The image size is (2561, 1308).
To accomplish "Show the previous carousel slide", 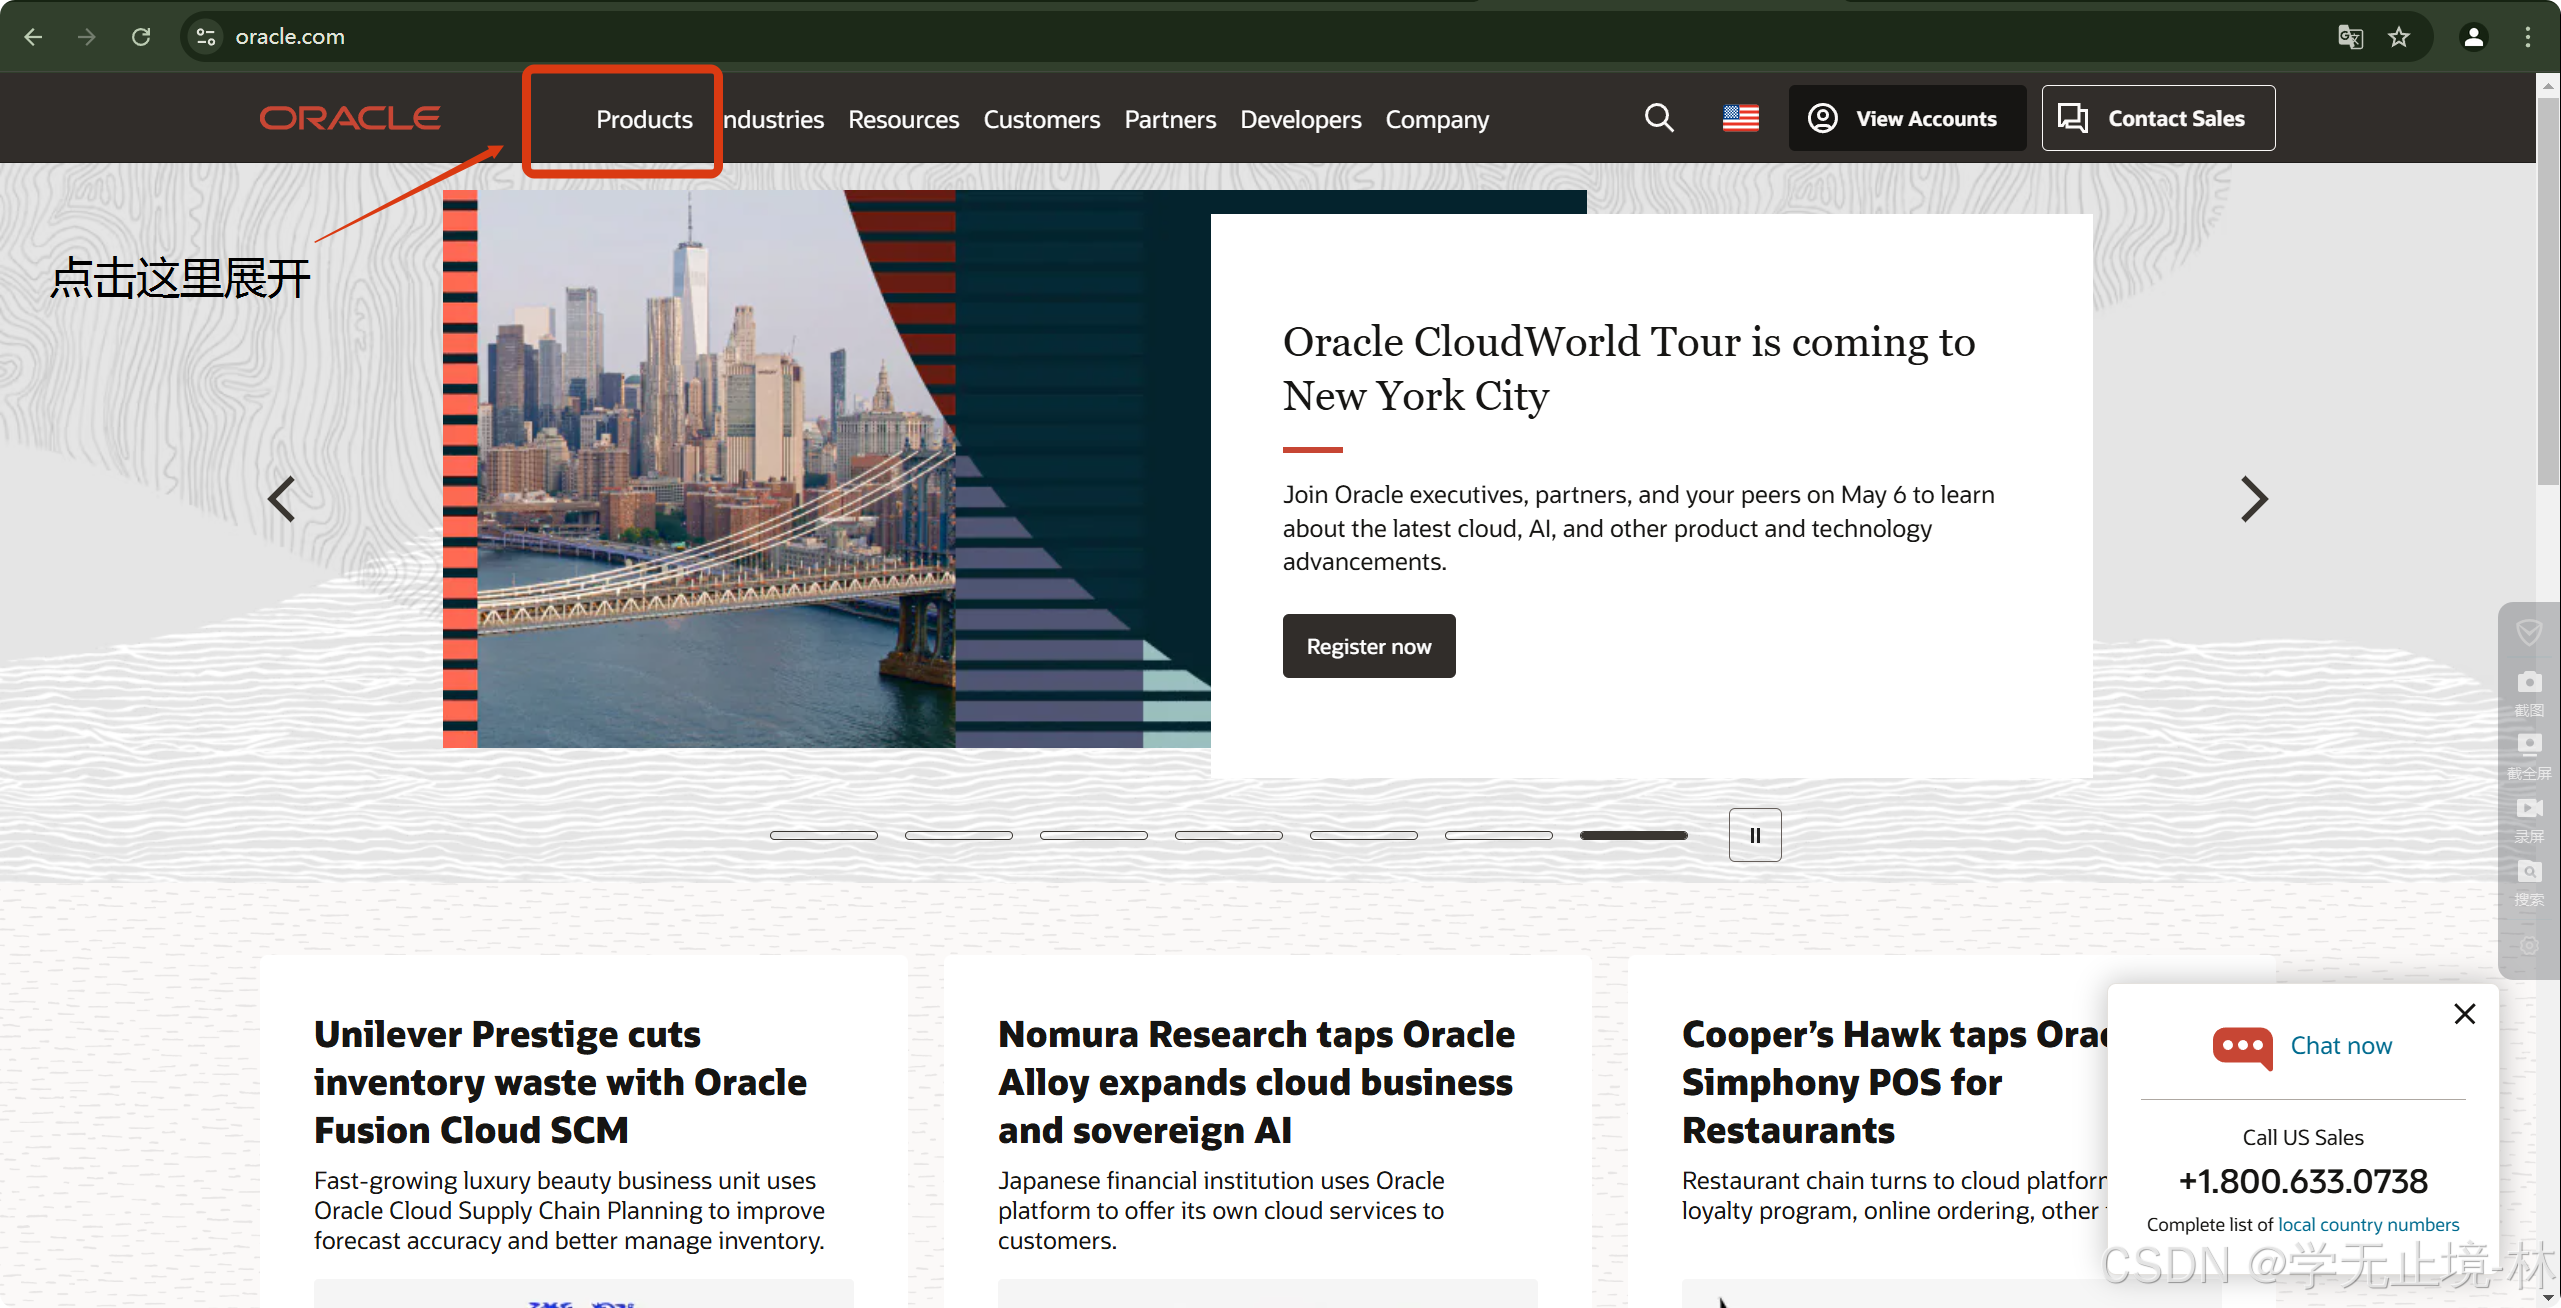I will click(282, 499).
